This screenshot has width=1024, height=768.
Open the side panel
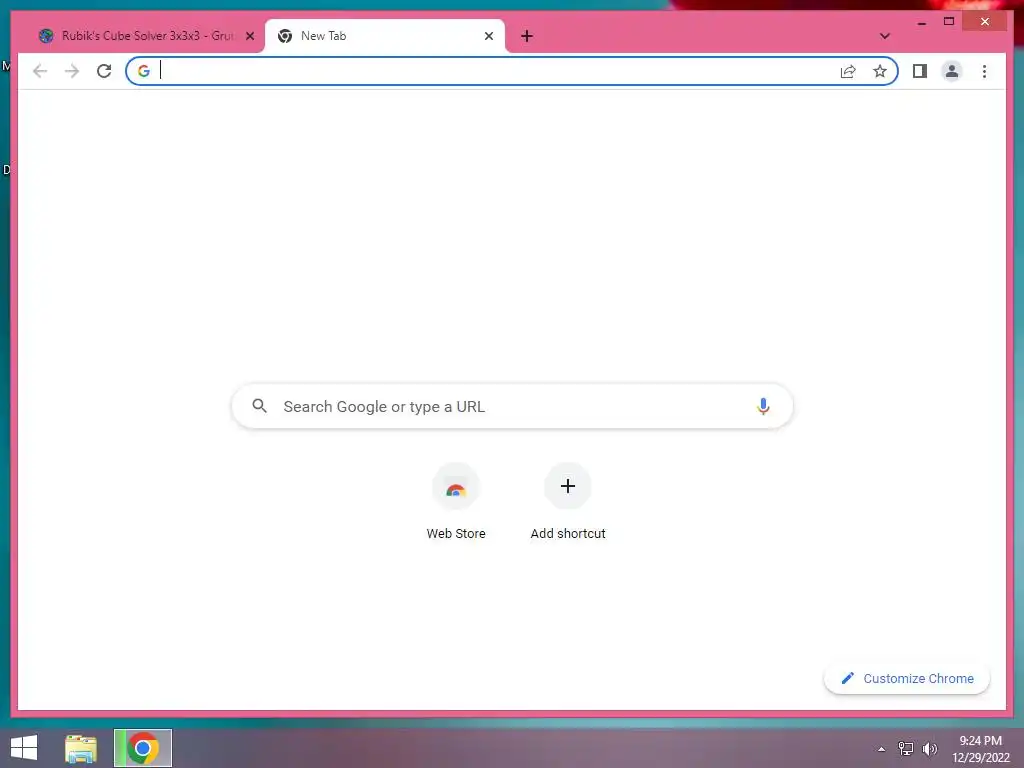pyautogui.click(x=920, y=71)
